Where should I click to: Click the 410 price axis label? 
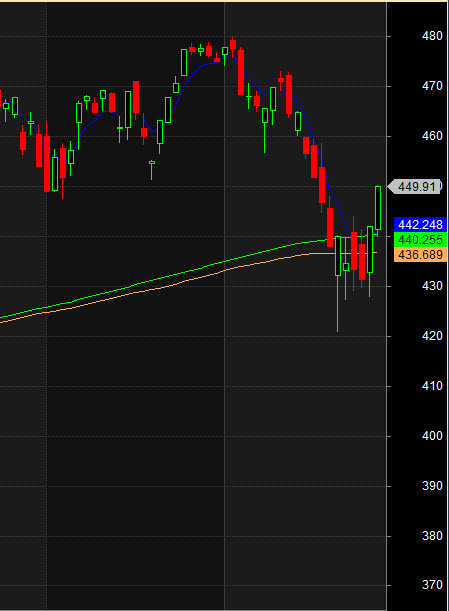coord(432,386)
